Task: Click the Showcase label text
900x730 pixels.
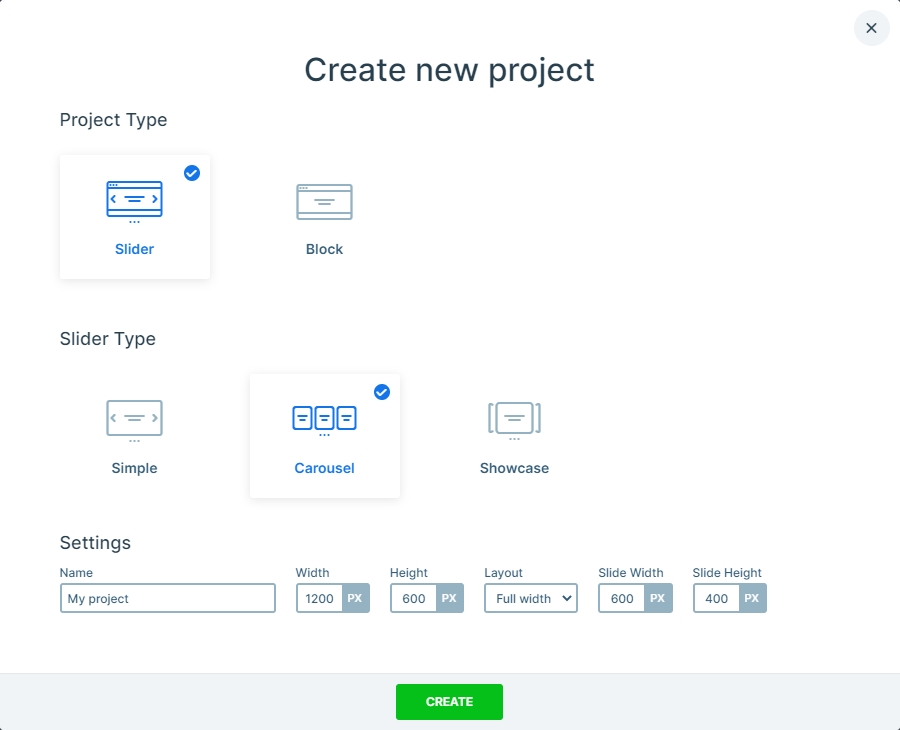Action: coord(514,468)
